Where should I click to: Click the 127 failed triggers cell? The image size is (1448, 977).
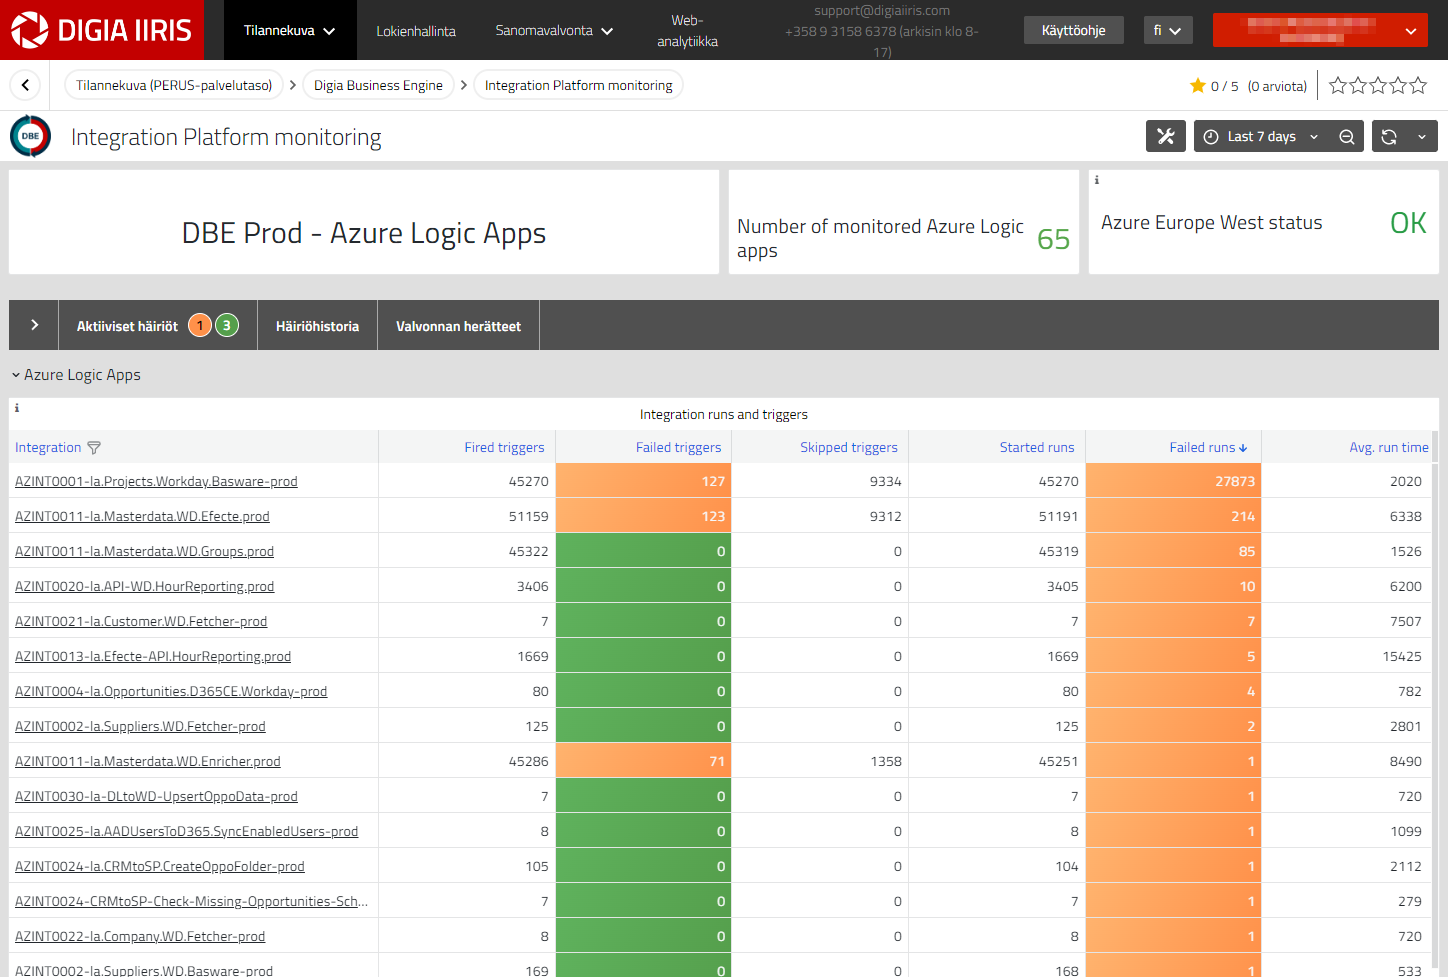tap(643, 481)
